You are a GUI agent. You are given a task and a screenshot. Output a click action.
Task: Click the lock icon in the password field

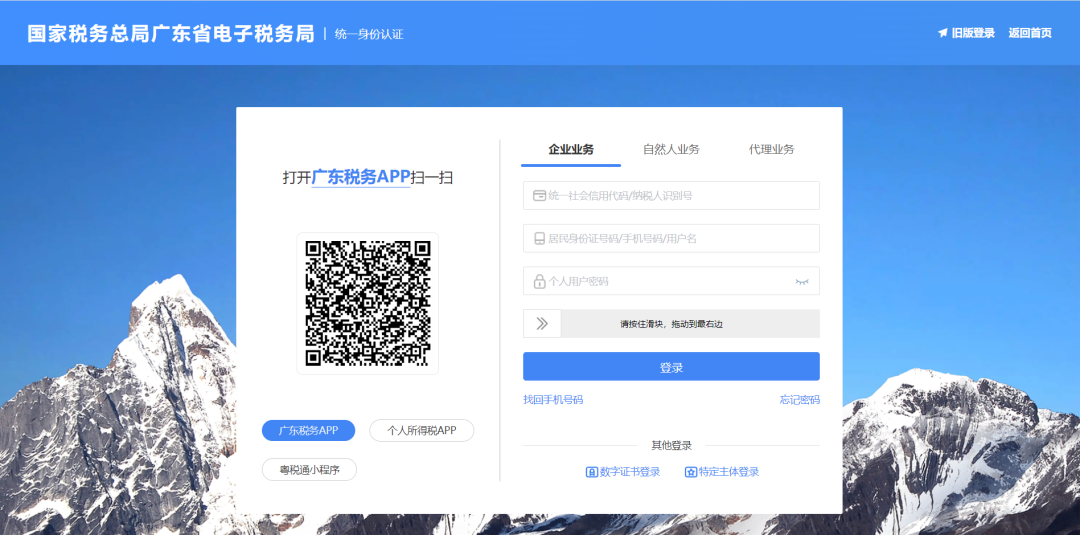pyautogui.click(x=539, y=282)
